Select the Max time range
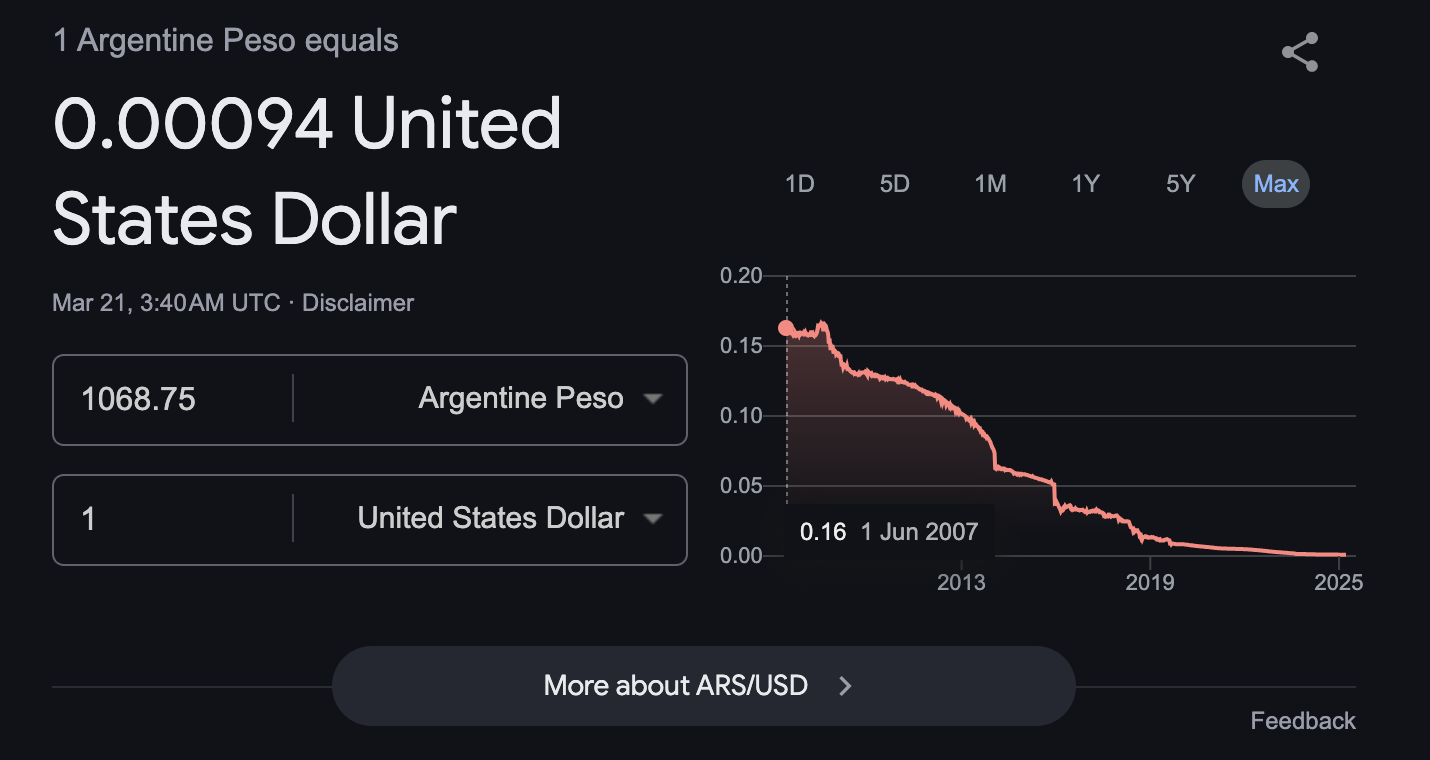 pyautogui.click(x=1276, y=184)
